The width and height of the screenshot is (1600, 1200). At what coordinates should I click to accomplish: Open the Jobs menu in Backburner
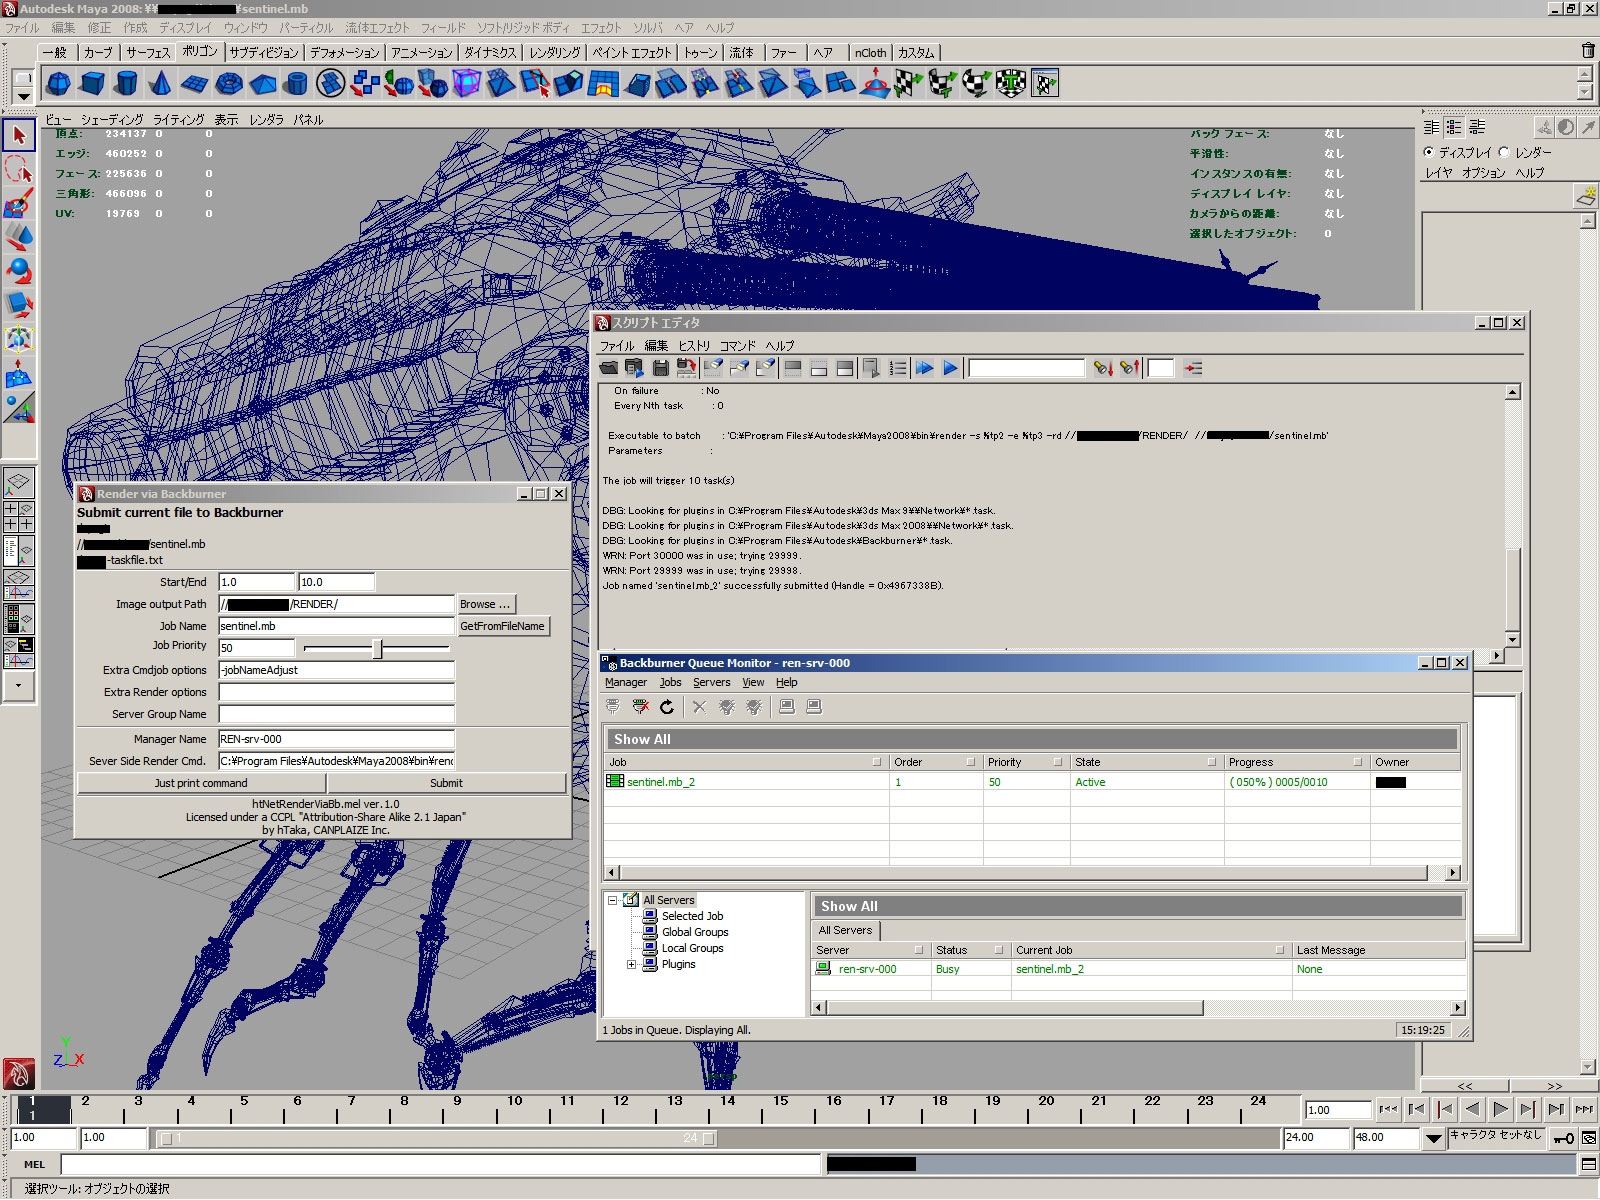pyautogui.click(x=670, y=682)
